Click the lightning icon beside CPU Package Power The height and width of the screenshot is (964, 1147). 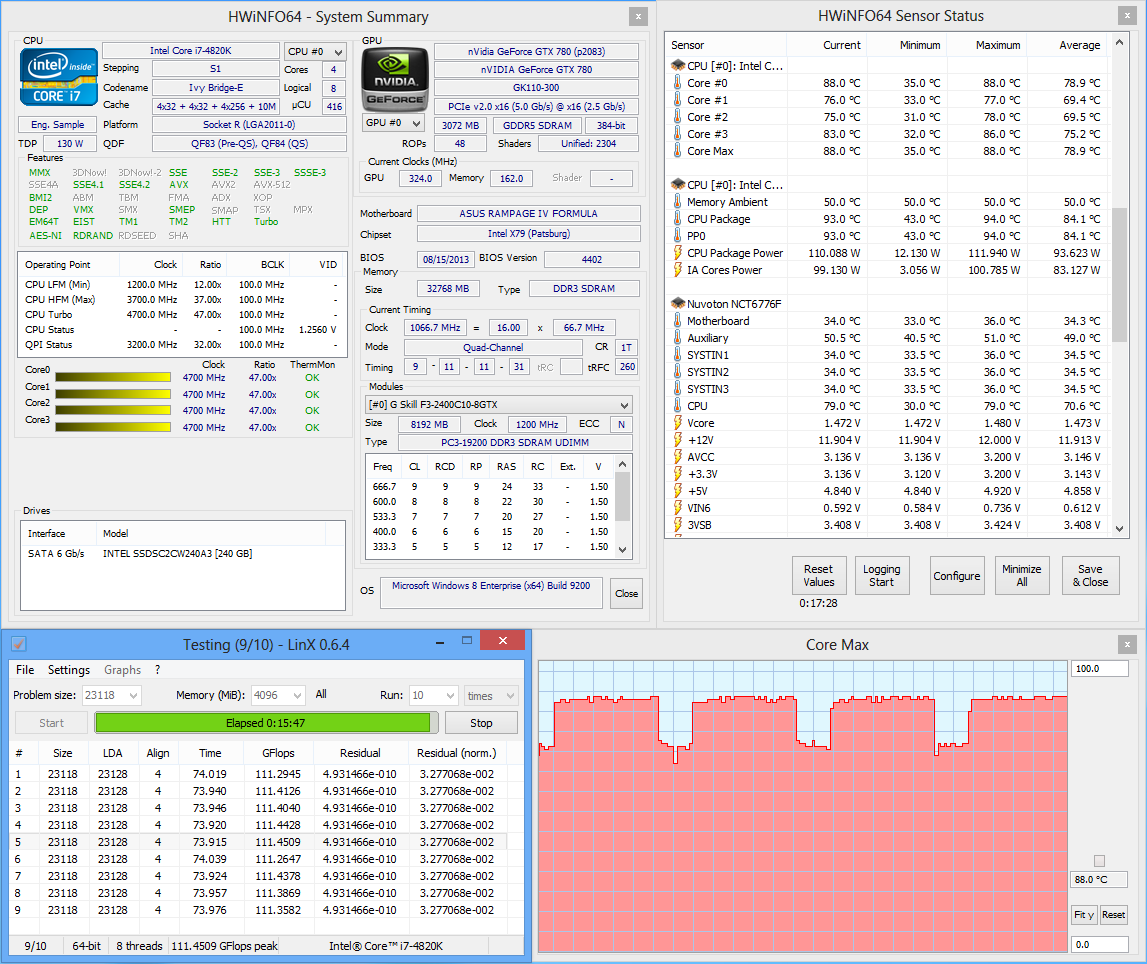[677, 253]
